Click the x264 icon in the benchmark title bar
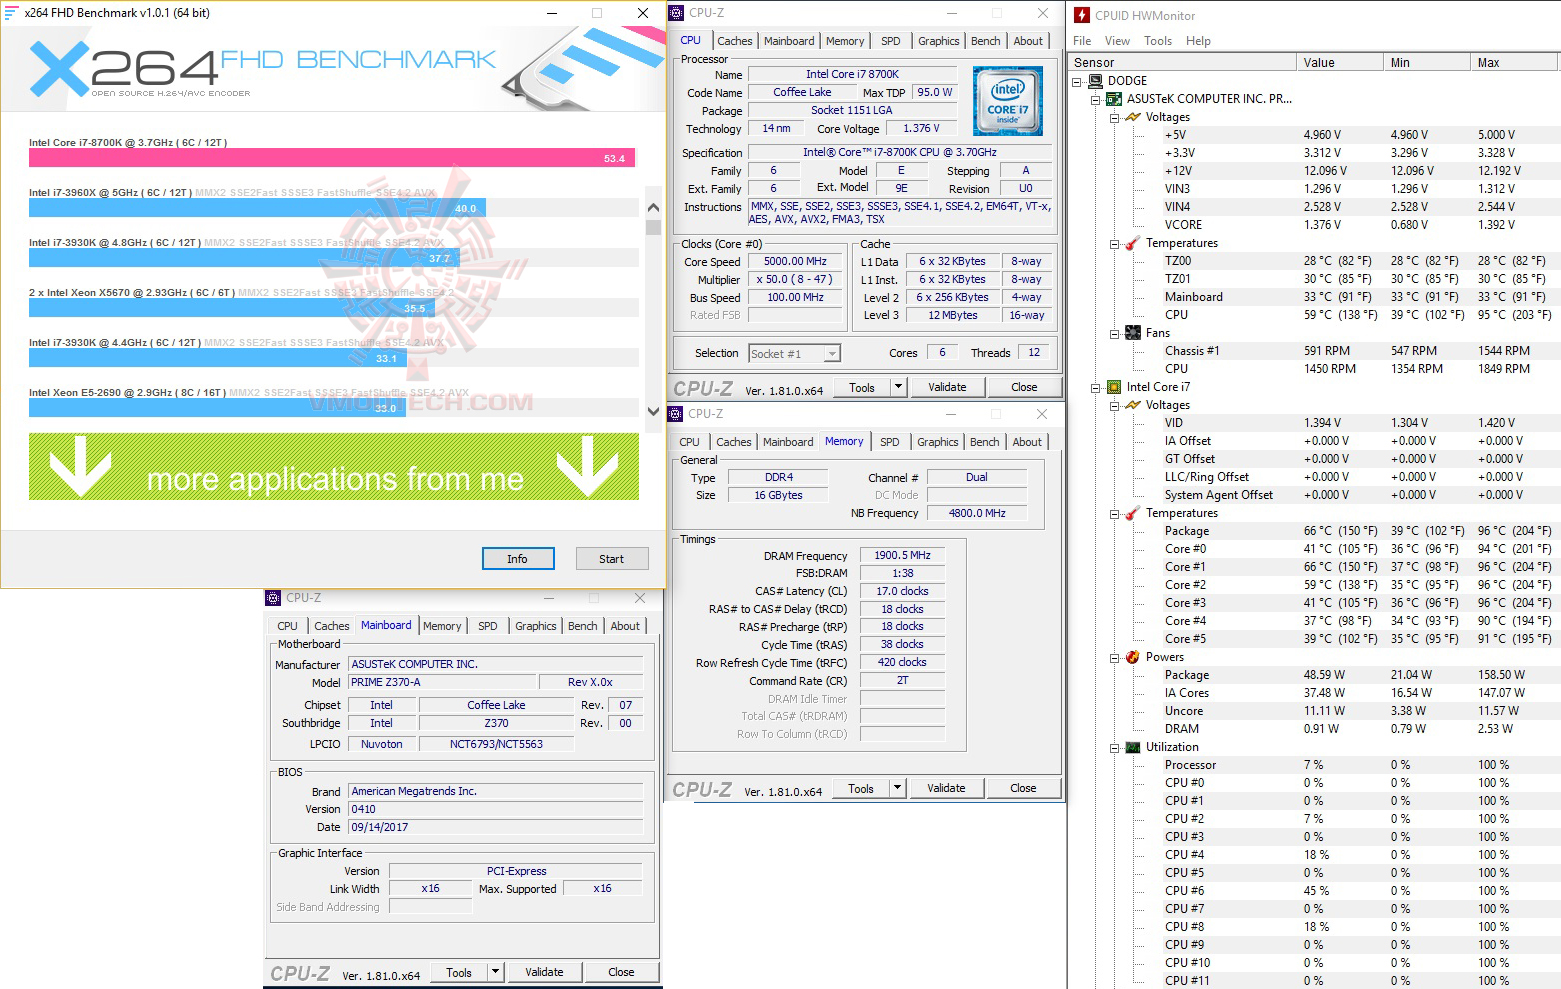 pos(12,12)
